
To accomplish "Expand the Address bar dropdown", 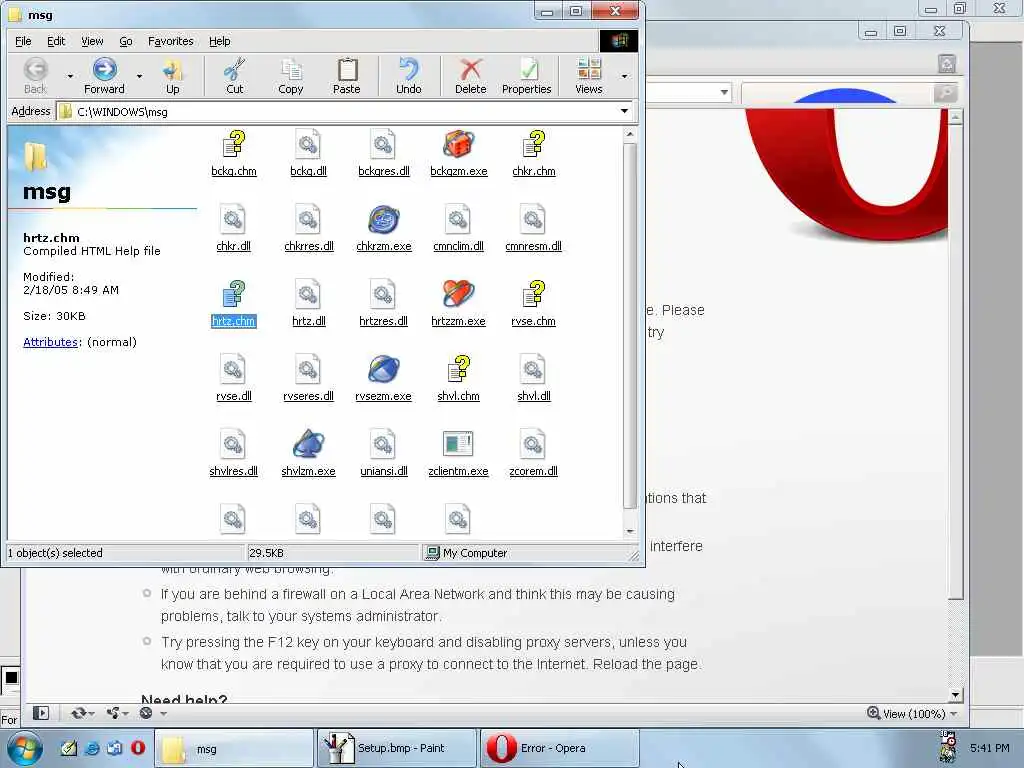I will tap(624, 111).
